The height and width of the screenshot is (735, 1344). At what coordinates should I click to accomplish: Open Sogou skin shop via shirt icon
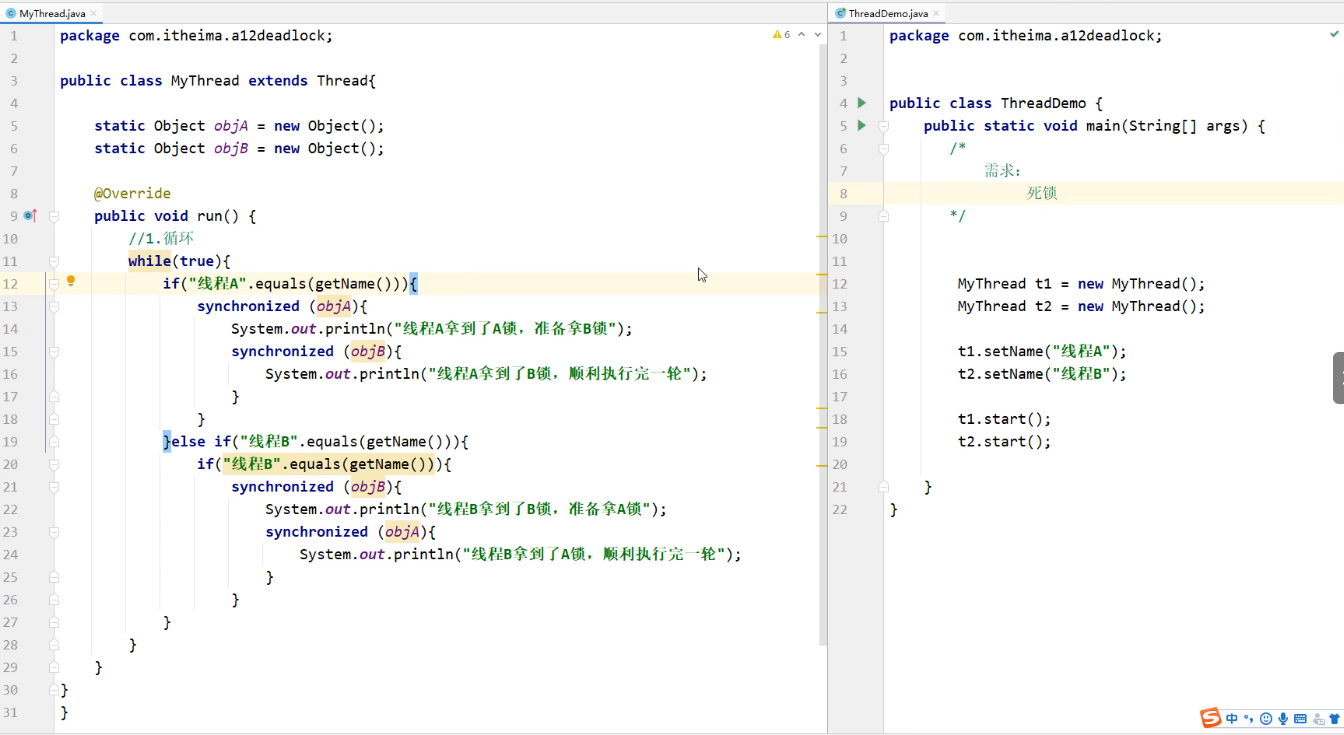[x=1333, y=718]
